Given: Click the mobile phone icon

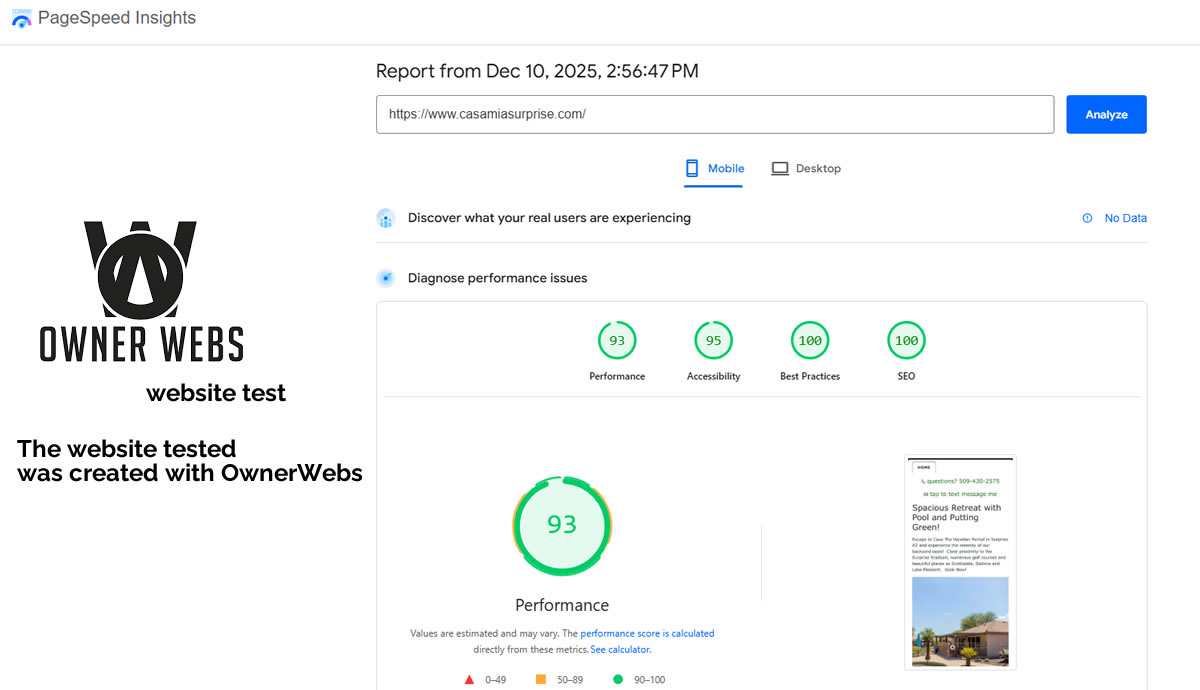Looking at the screenshot, I should point(692,169).
